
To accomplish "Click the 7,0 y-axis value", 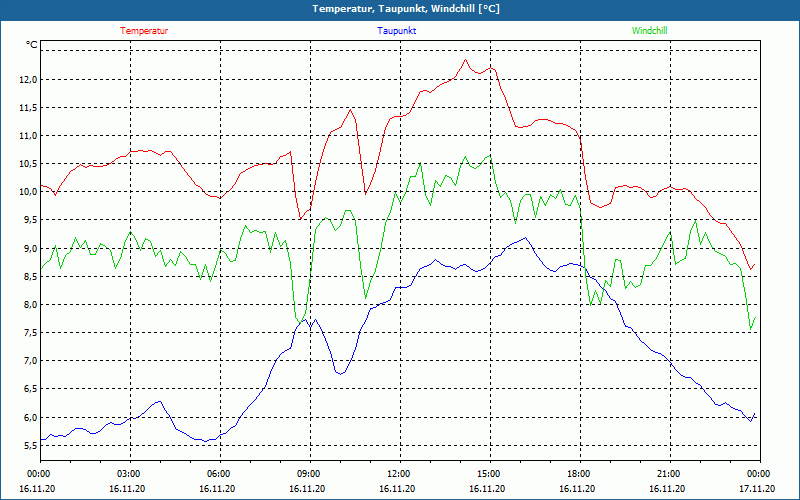I will [x=30, y=361].
